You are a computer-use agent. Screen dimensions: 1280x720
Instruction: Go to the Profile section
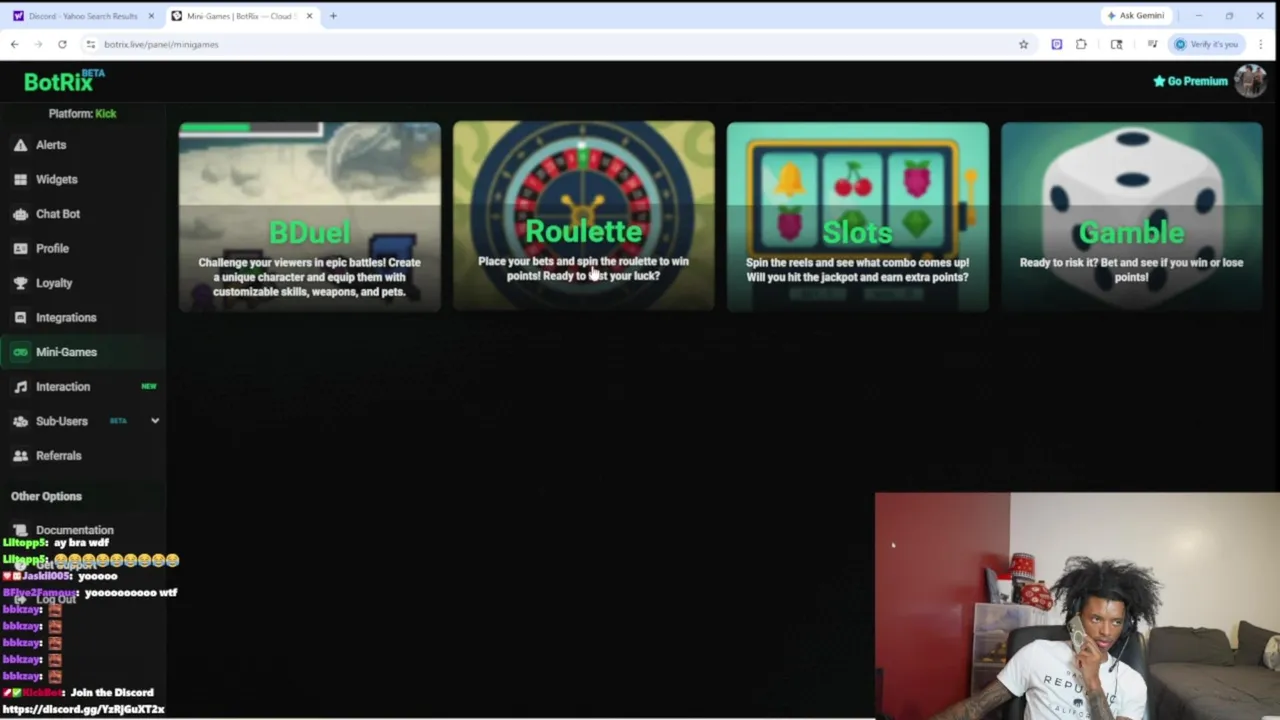[x=52, y=248]
